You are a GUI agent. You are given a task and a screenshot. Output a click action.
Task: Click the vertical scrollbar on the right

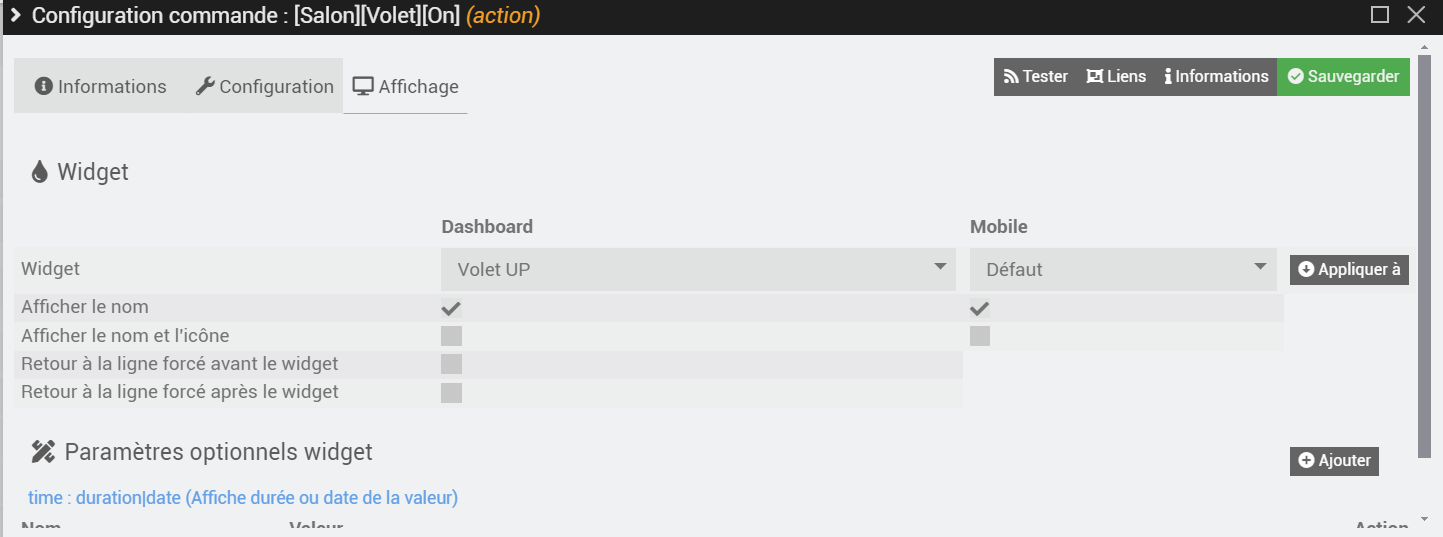(1424, 250)
